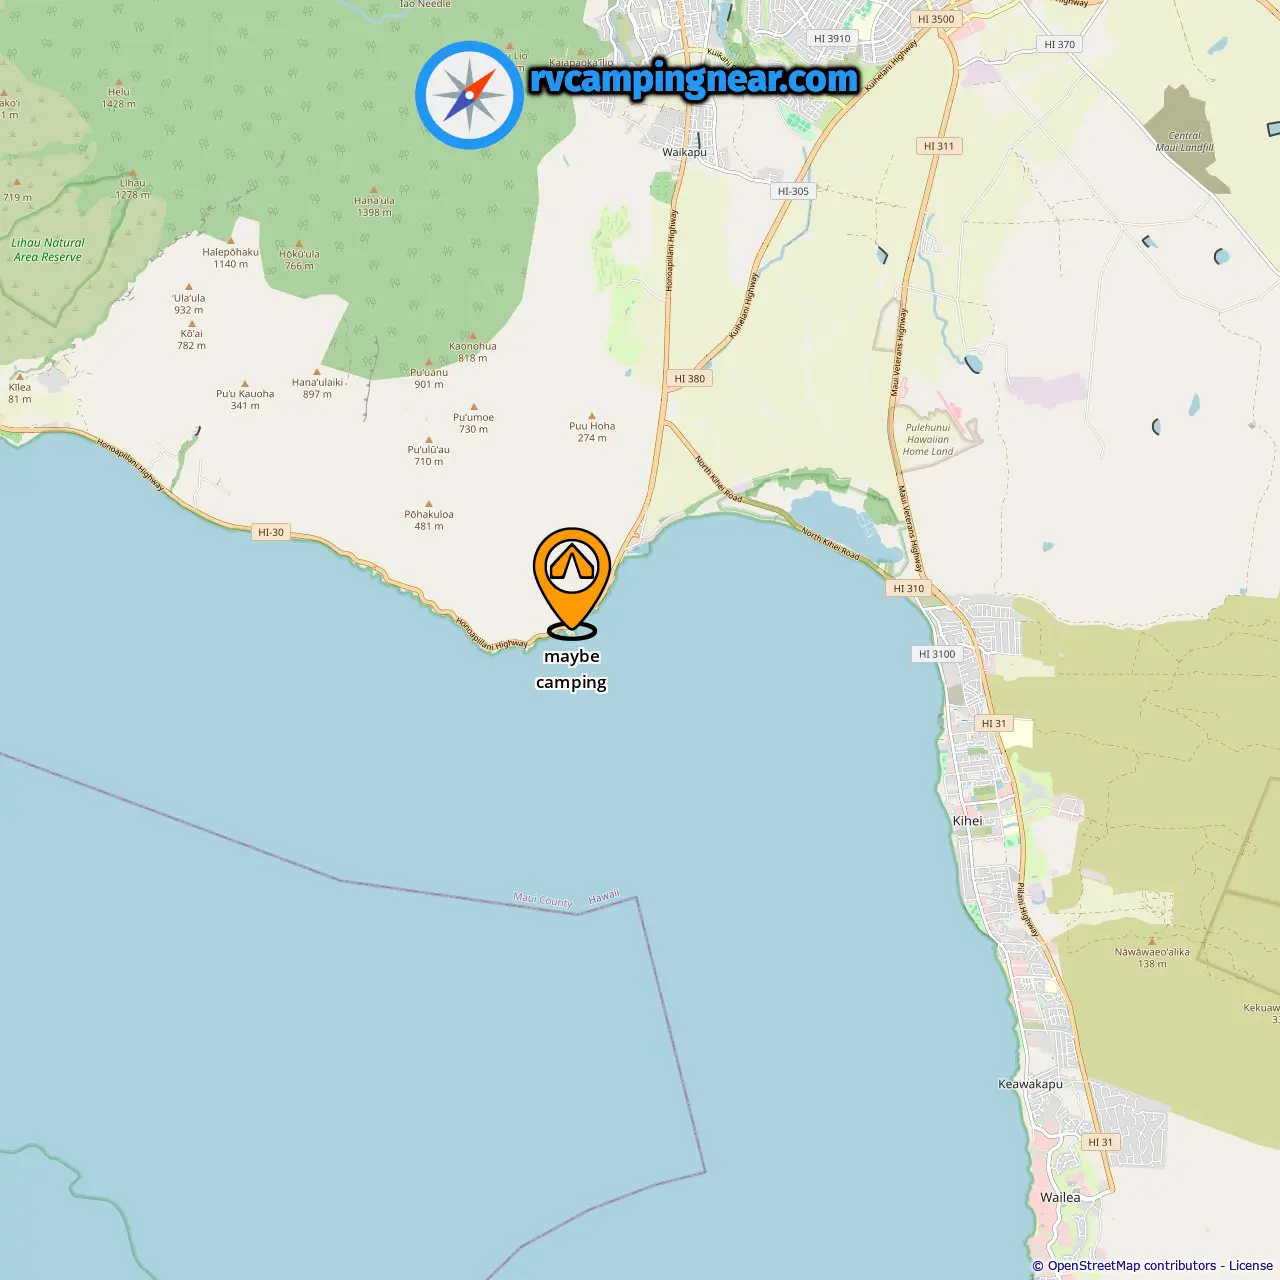Click the HI 3100 route marker
The height and width of the screenshot is (1280, 1280).
(937, 654)
